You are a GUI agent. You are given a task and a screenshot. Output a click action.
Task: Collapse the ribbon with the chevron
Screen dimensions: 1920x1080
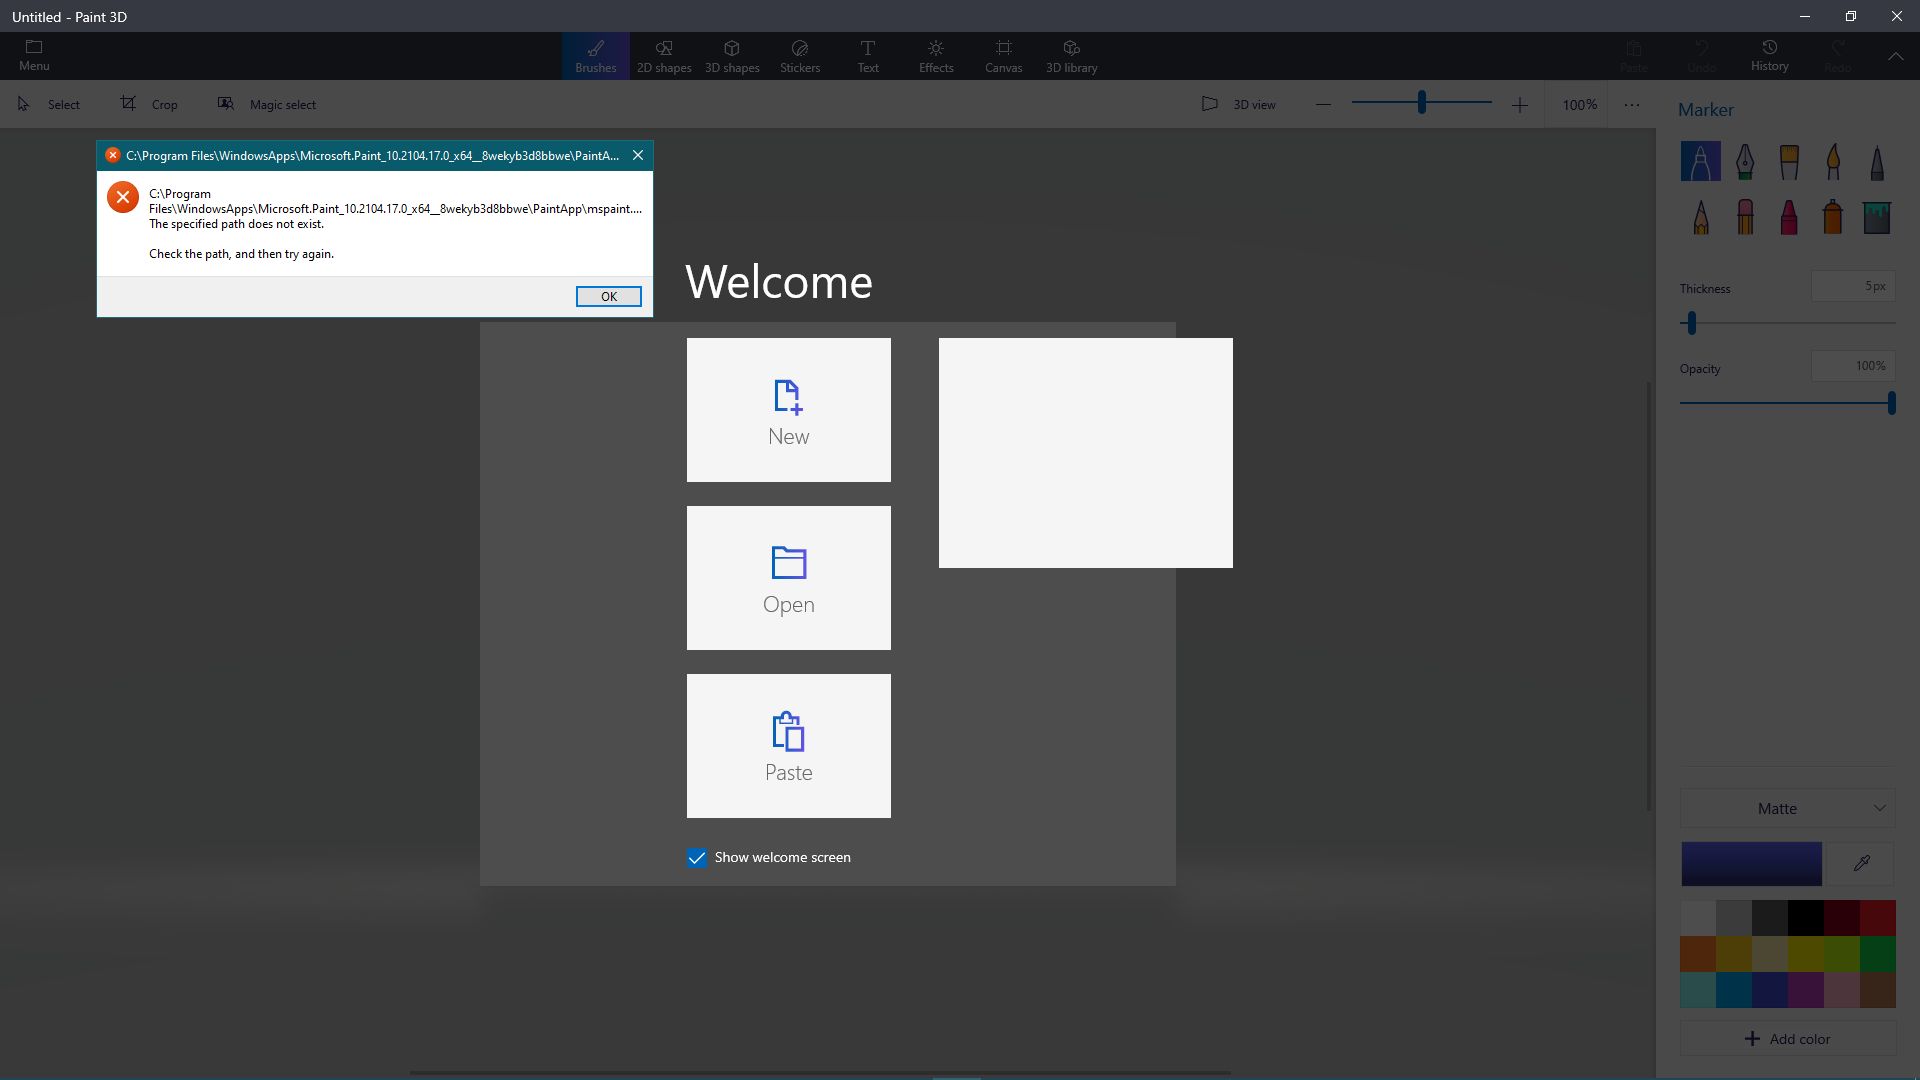pos(1895,56)
